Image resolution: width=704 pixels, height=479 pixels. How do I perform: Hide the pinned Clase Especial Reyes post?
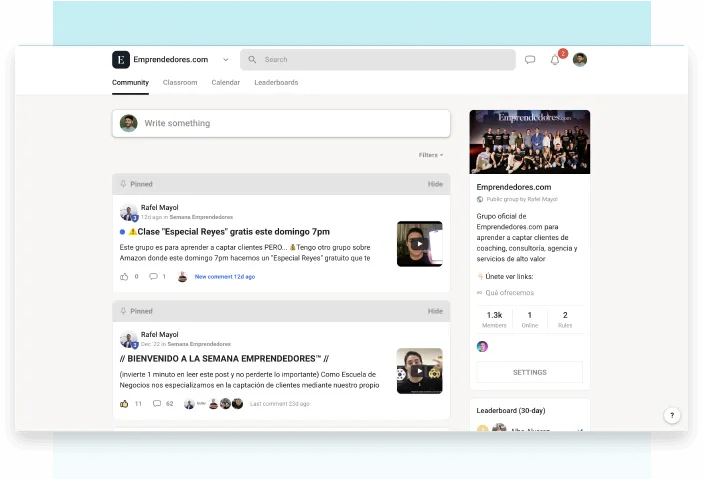pos(435,184)
